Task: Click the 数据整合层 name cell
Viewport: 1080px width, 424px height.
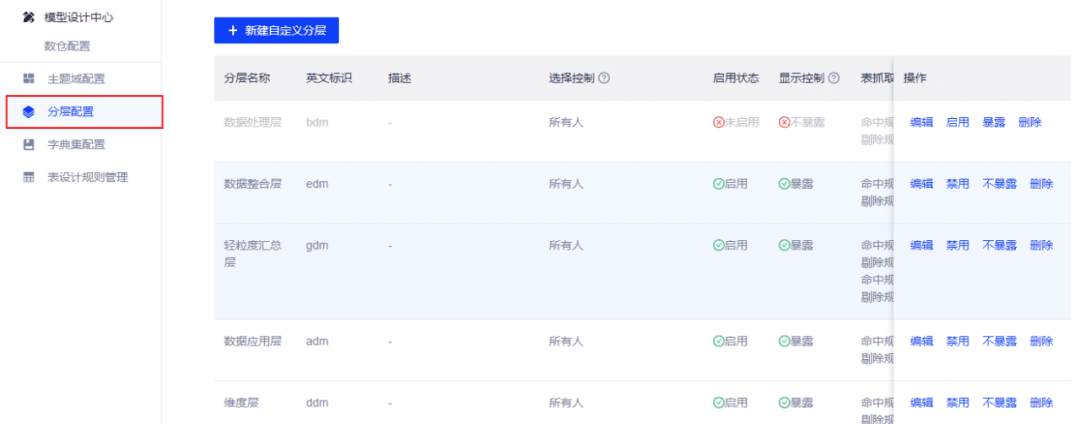Action: point(253,184)
